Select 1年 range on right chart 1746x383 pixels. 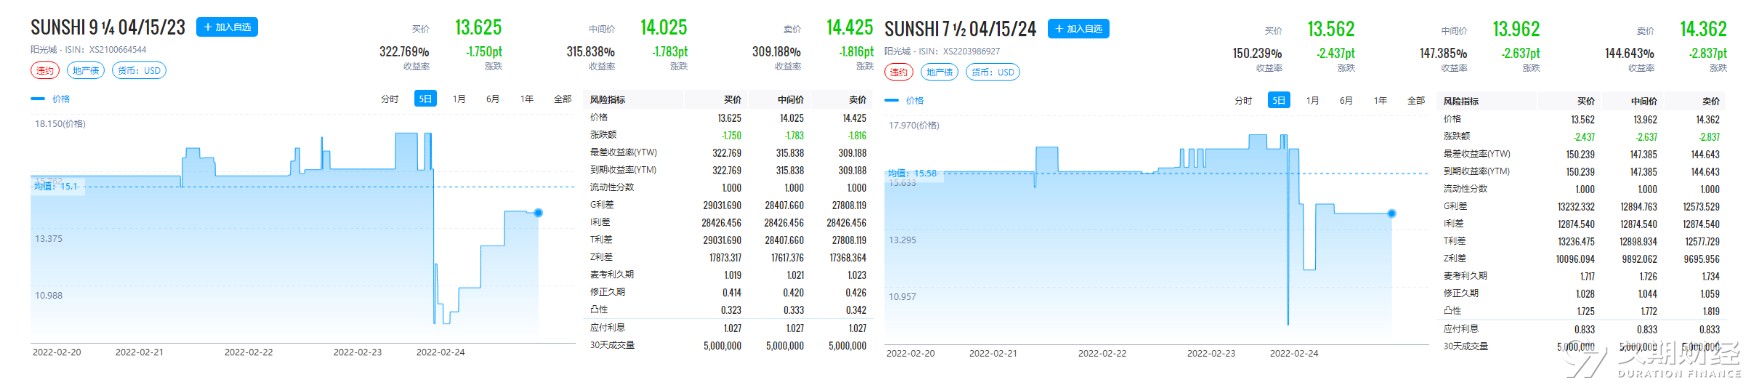(x=1381, y=101)
